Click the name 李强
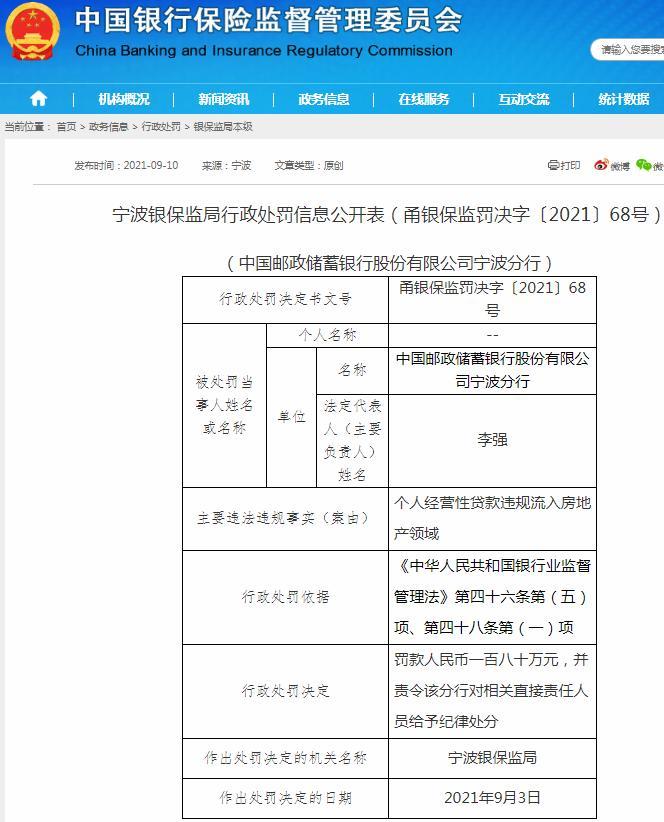The height and width of the screenshot is (822, 664). coord(492,440)
